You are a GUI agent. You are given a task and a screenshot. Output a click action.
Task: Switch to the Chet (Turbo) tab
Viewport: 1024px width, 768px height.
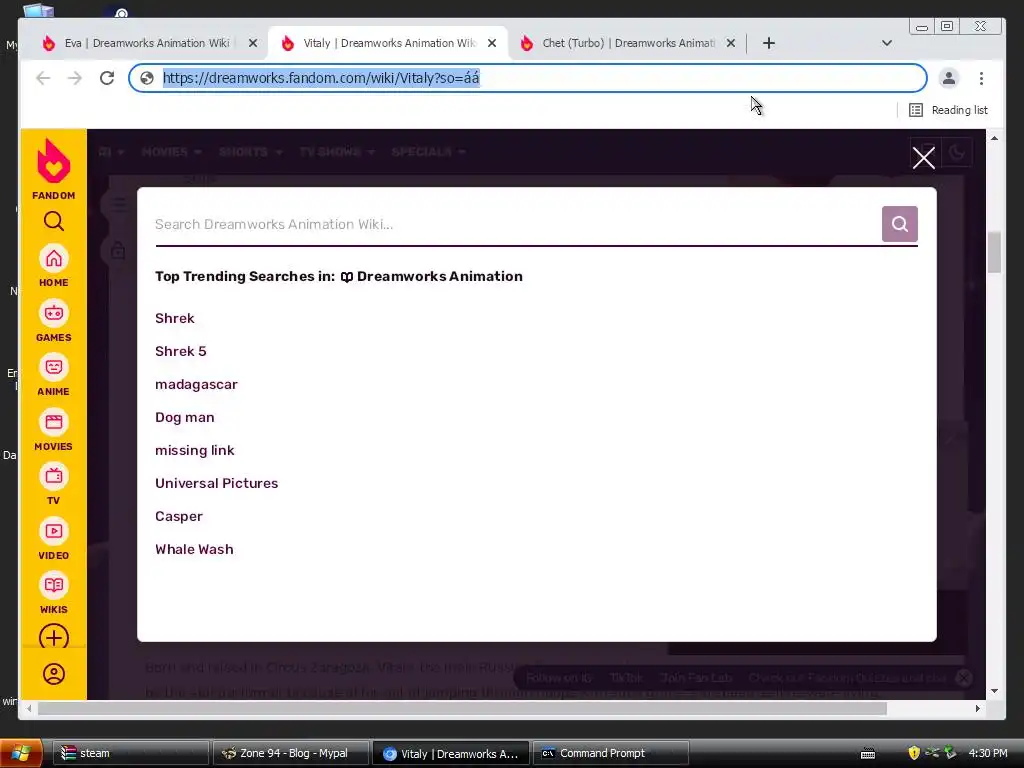[626, 43]
